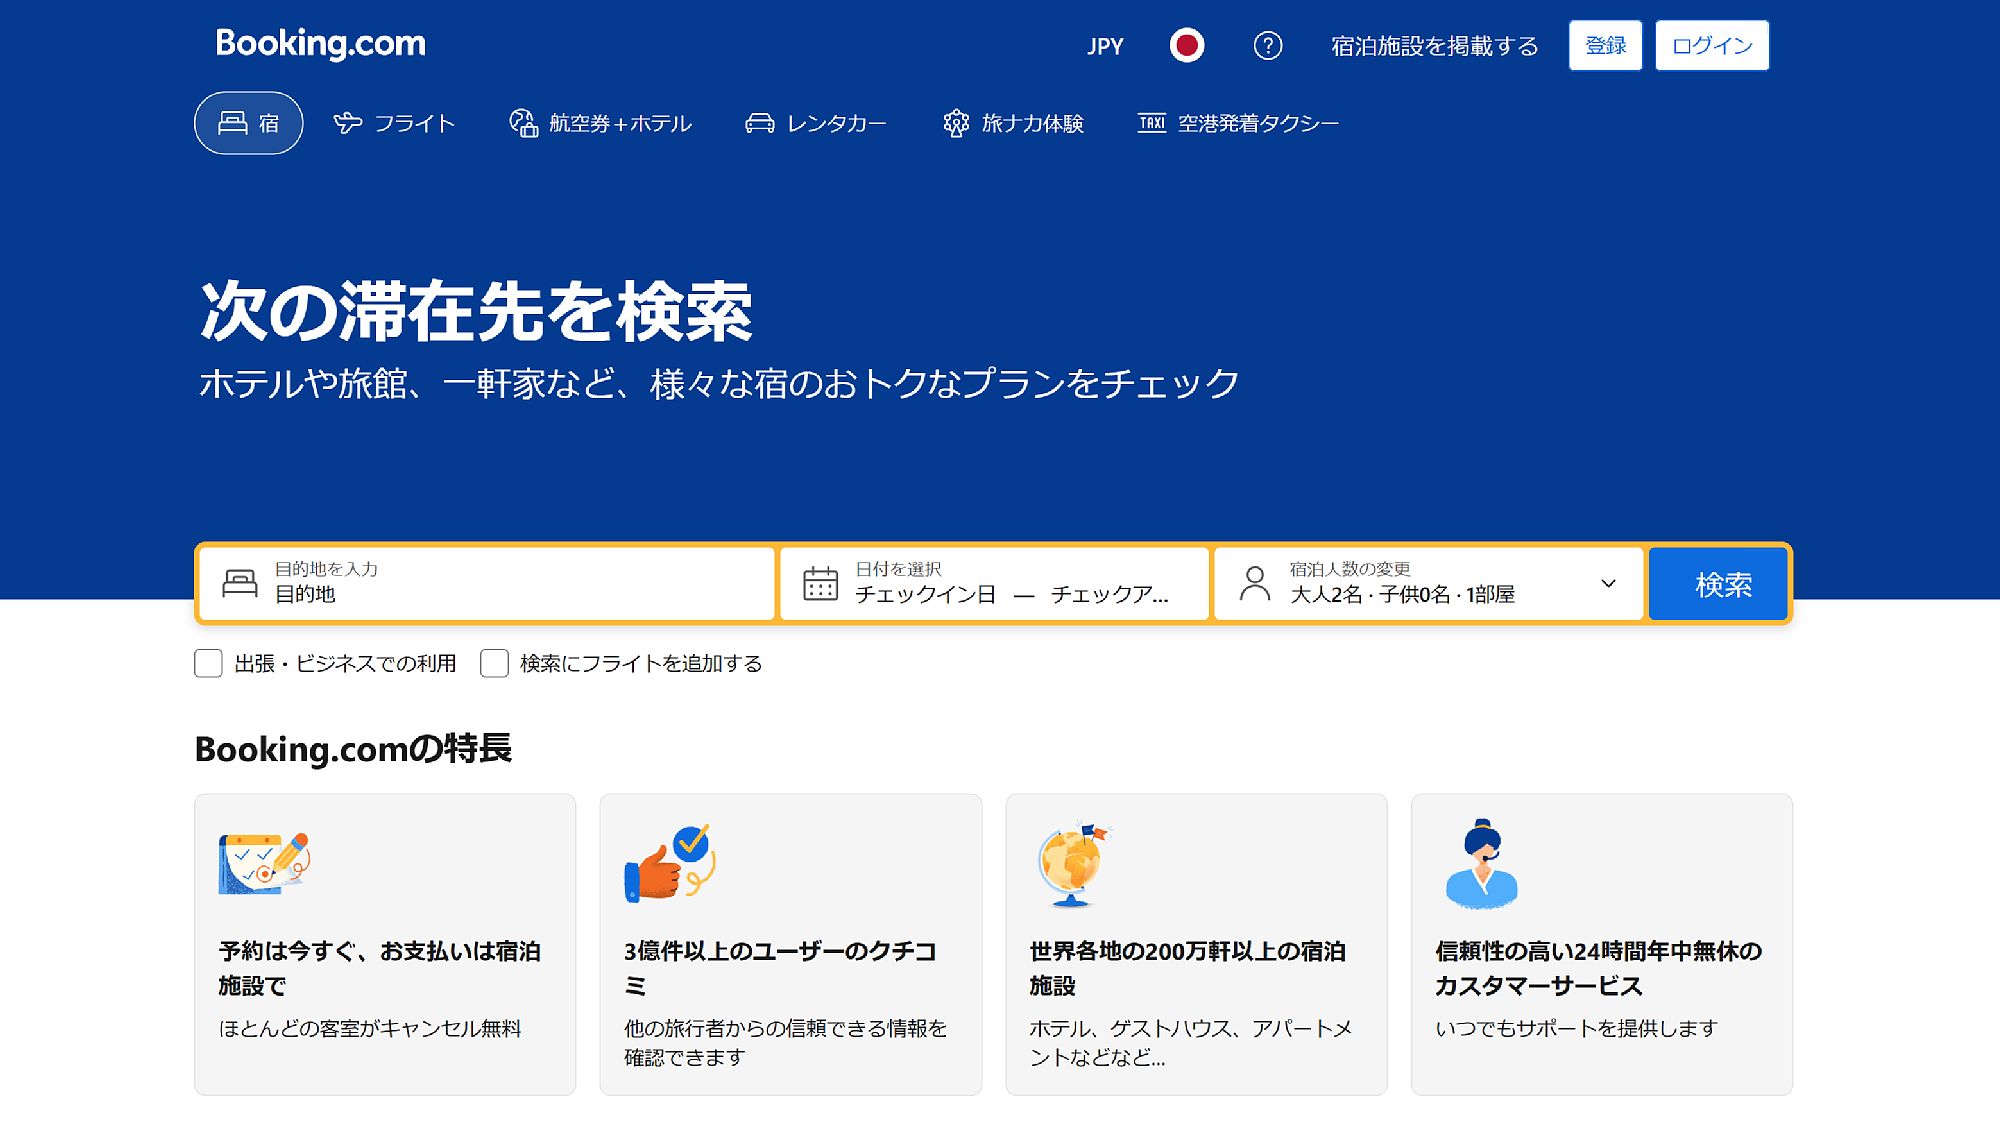Click the blue 検索 search button
Screen dimensions: 2000x1125
coord(1718,583)
